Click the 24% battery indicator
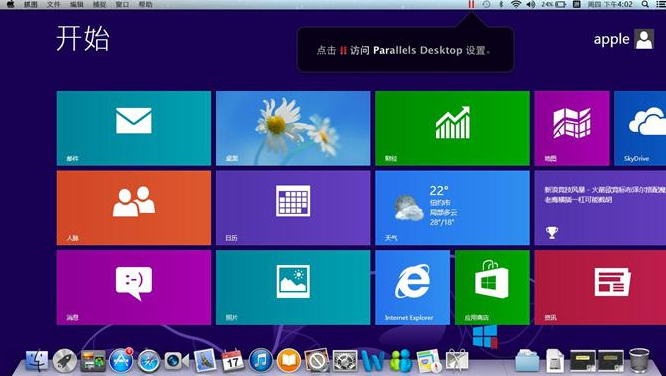This screenshot has height=376, width=666. 553,4
